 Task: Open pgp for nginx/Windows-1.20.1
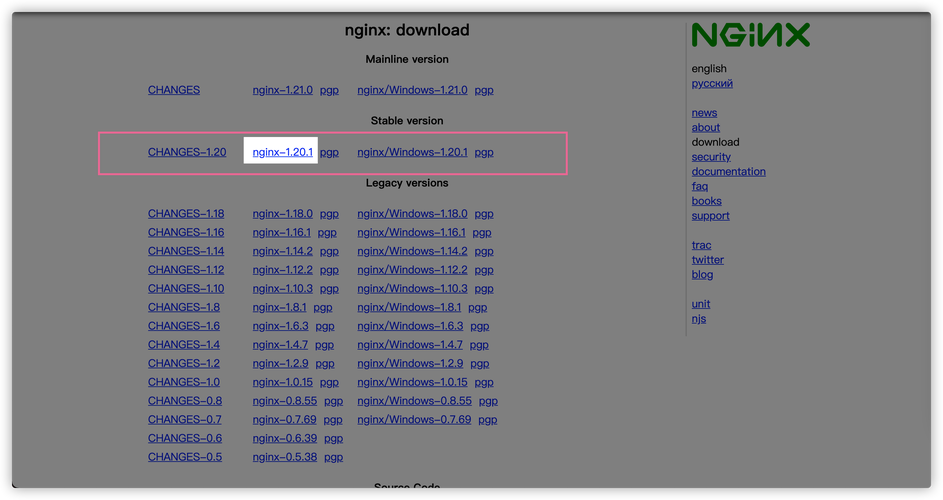coord(484,153)
